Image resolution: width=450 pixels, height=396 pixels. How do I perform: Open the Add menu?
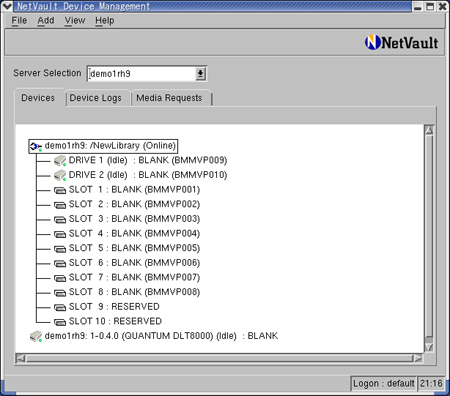point(46,21)
